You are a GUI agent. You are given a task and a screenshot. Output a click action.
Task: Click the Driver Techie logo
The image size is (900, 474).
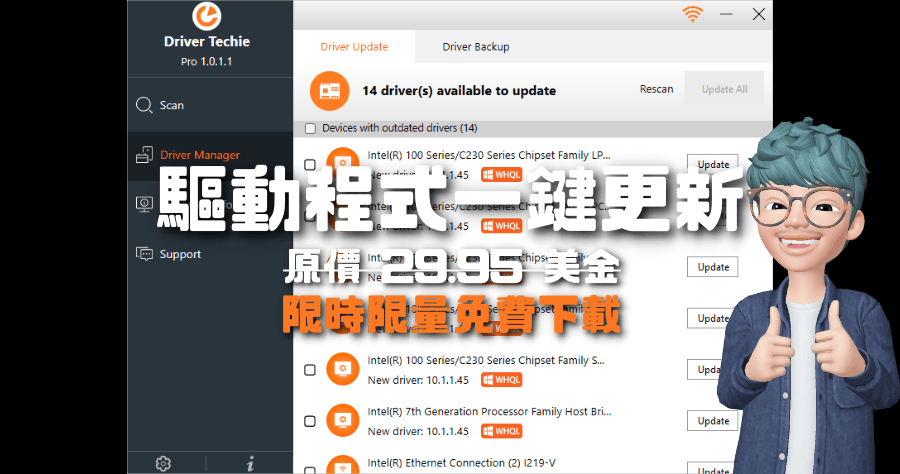207,15
